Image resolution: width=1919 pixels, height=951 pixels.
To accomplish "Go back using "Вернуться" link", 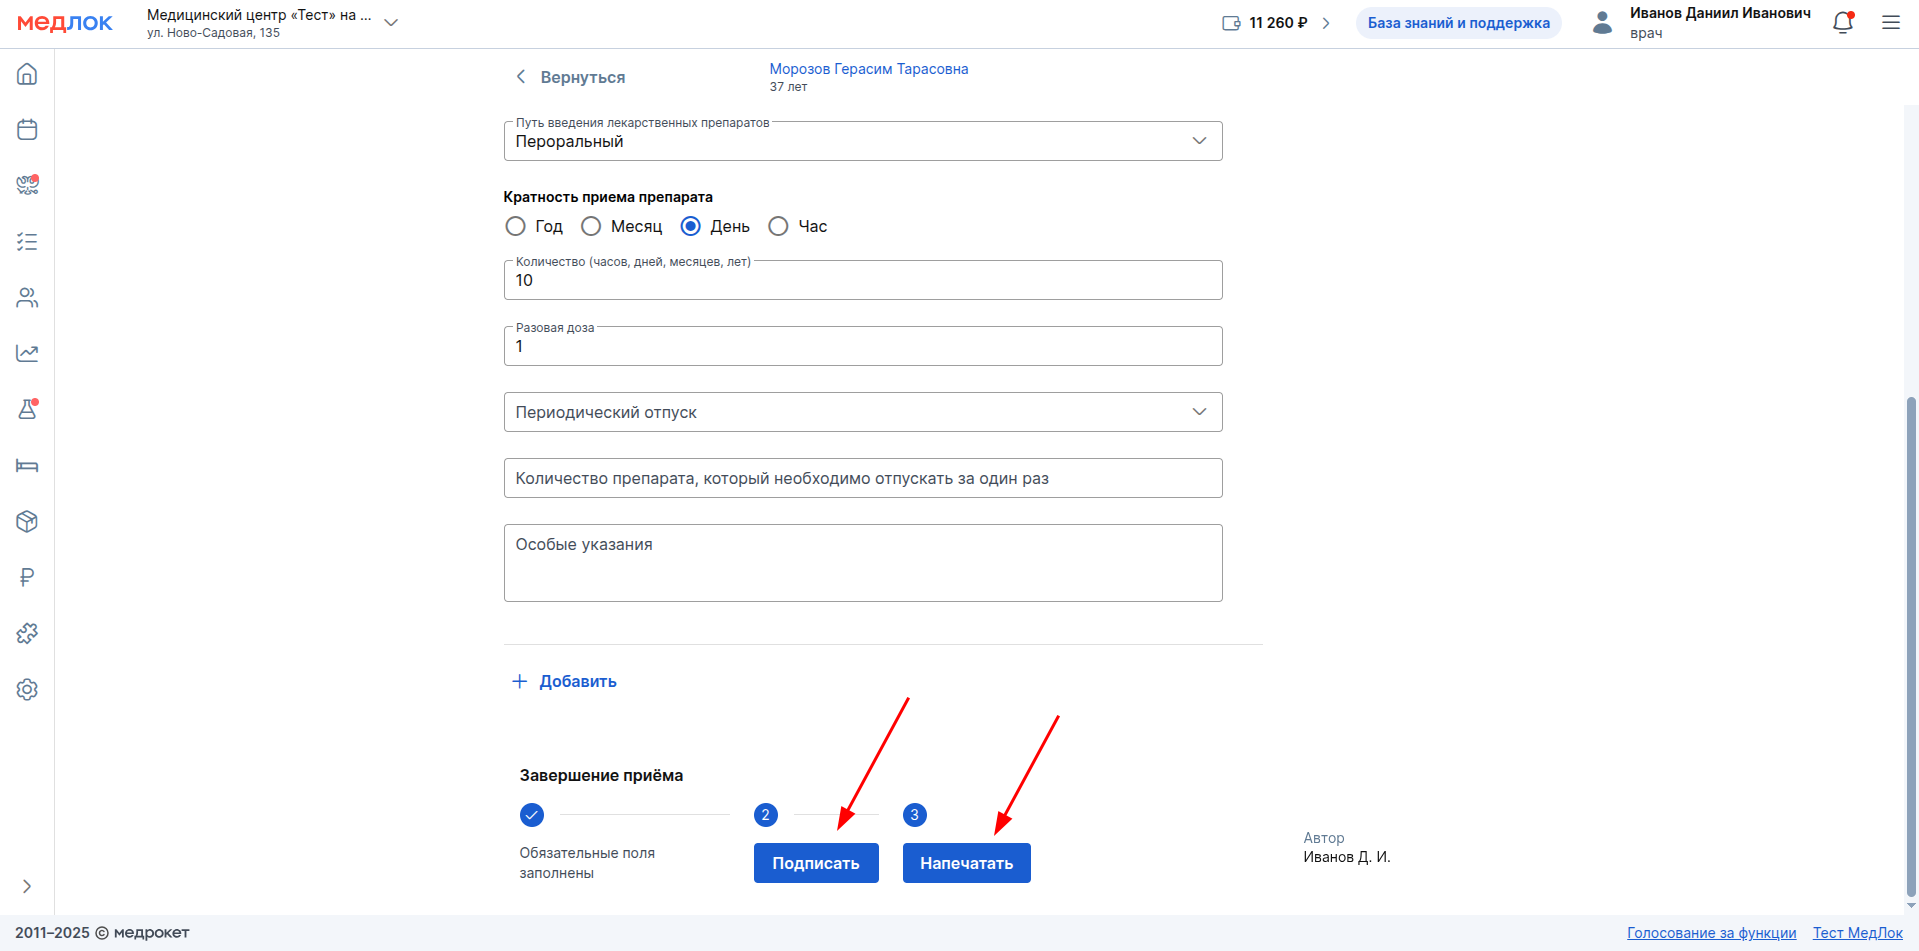I will tap(570, 78).
